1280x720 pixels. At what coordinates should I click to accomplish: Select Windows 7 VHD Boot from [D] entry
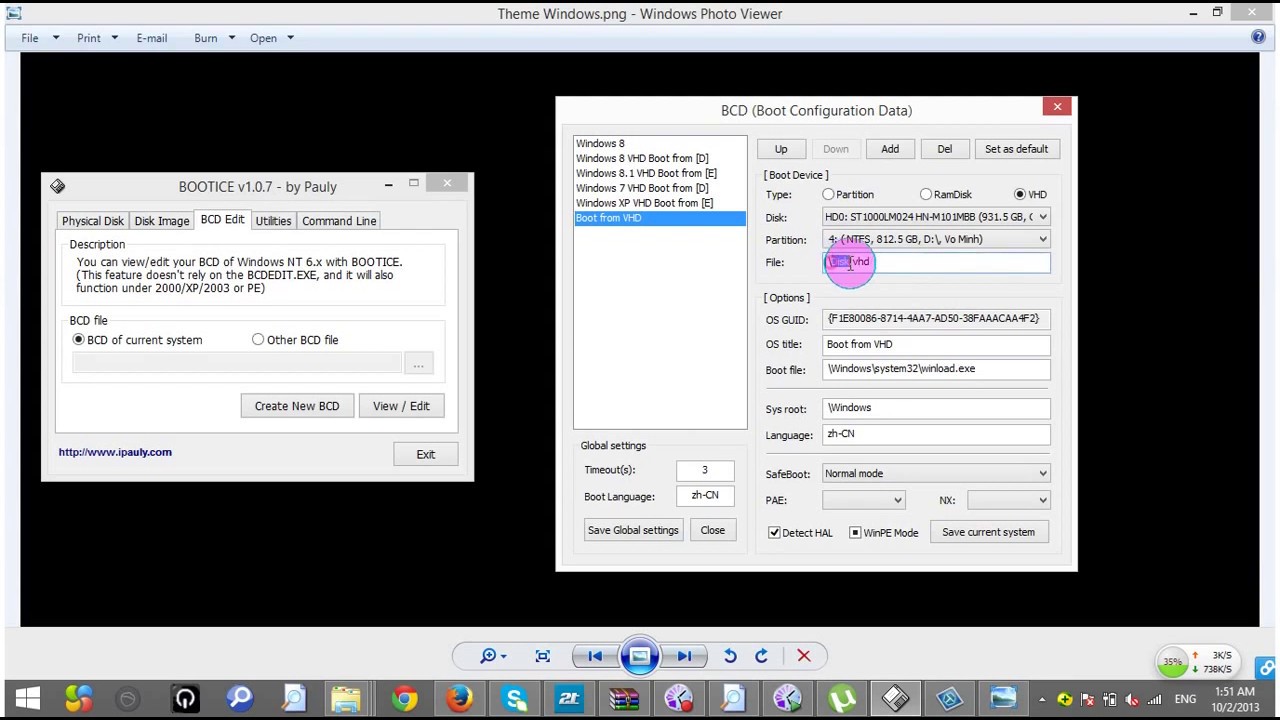click(659, 188)
